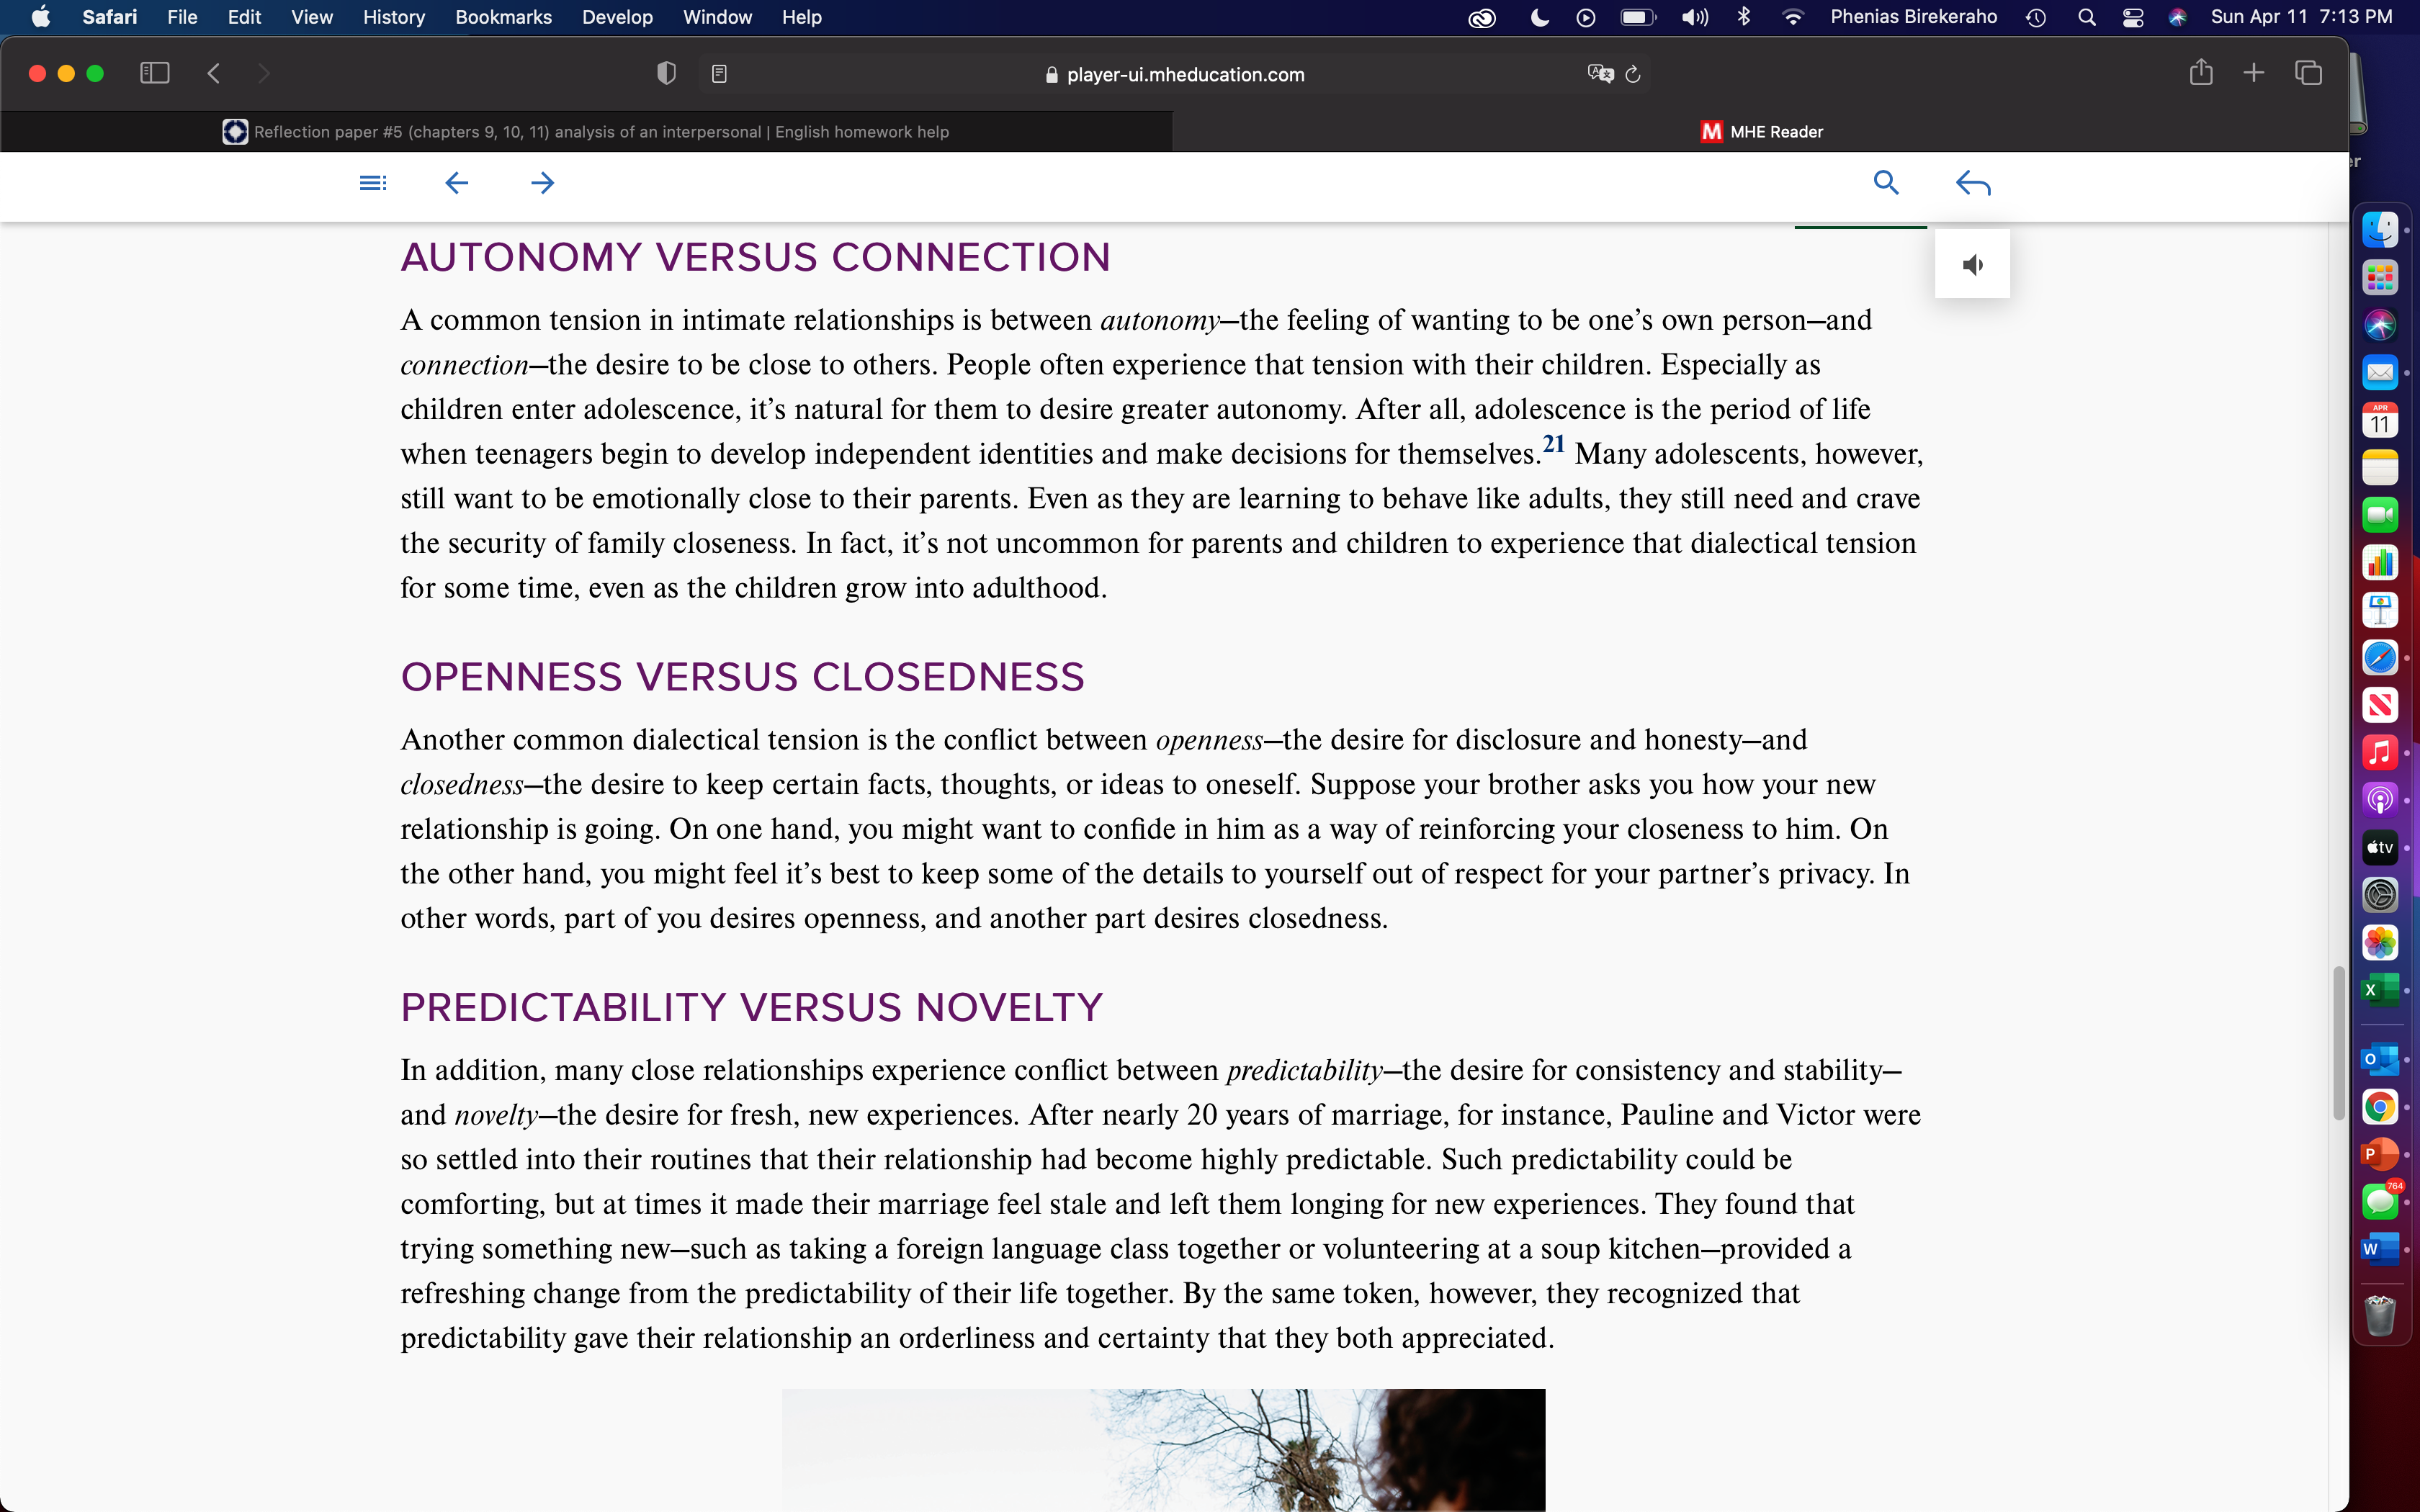Go to previous page in MHE Reader
This screenshot has width=2420, height=1512.
pyautogui.click(x=456, y=182)
